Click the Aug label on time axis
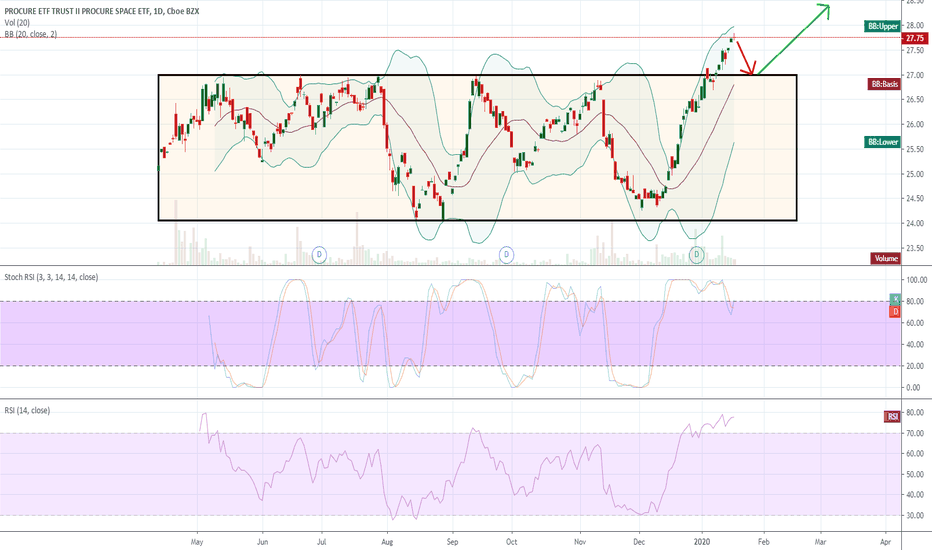932x550 pixels. (388, 542)
